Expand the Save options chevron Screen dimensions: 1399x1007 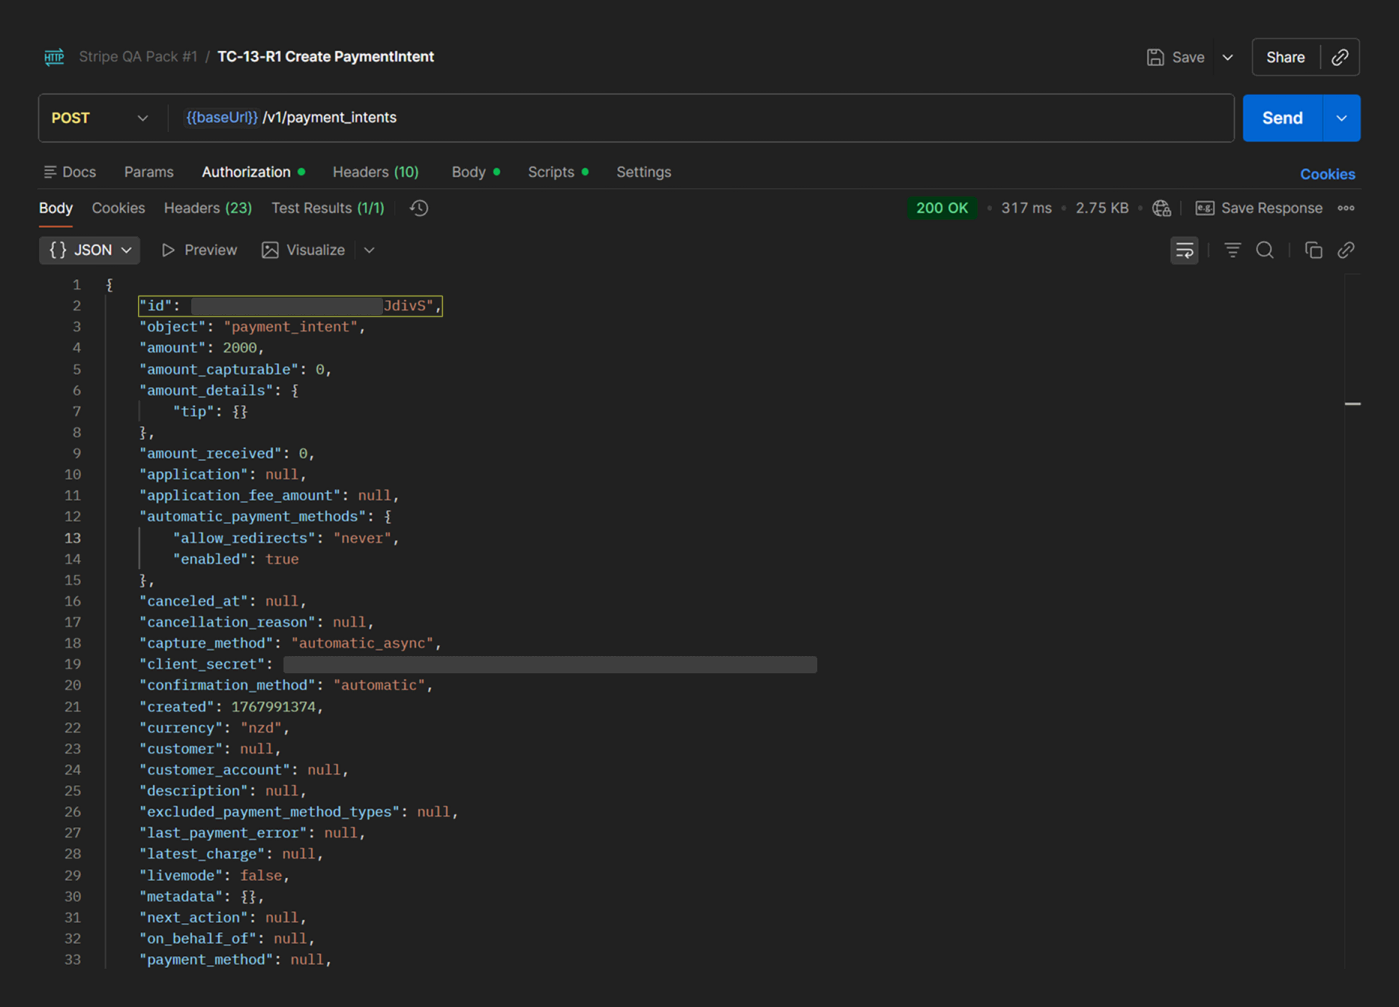coord(1228,57)
